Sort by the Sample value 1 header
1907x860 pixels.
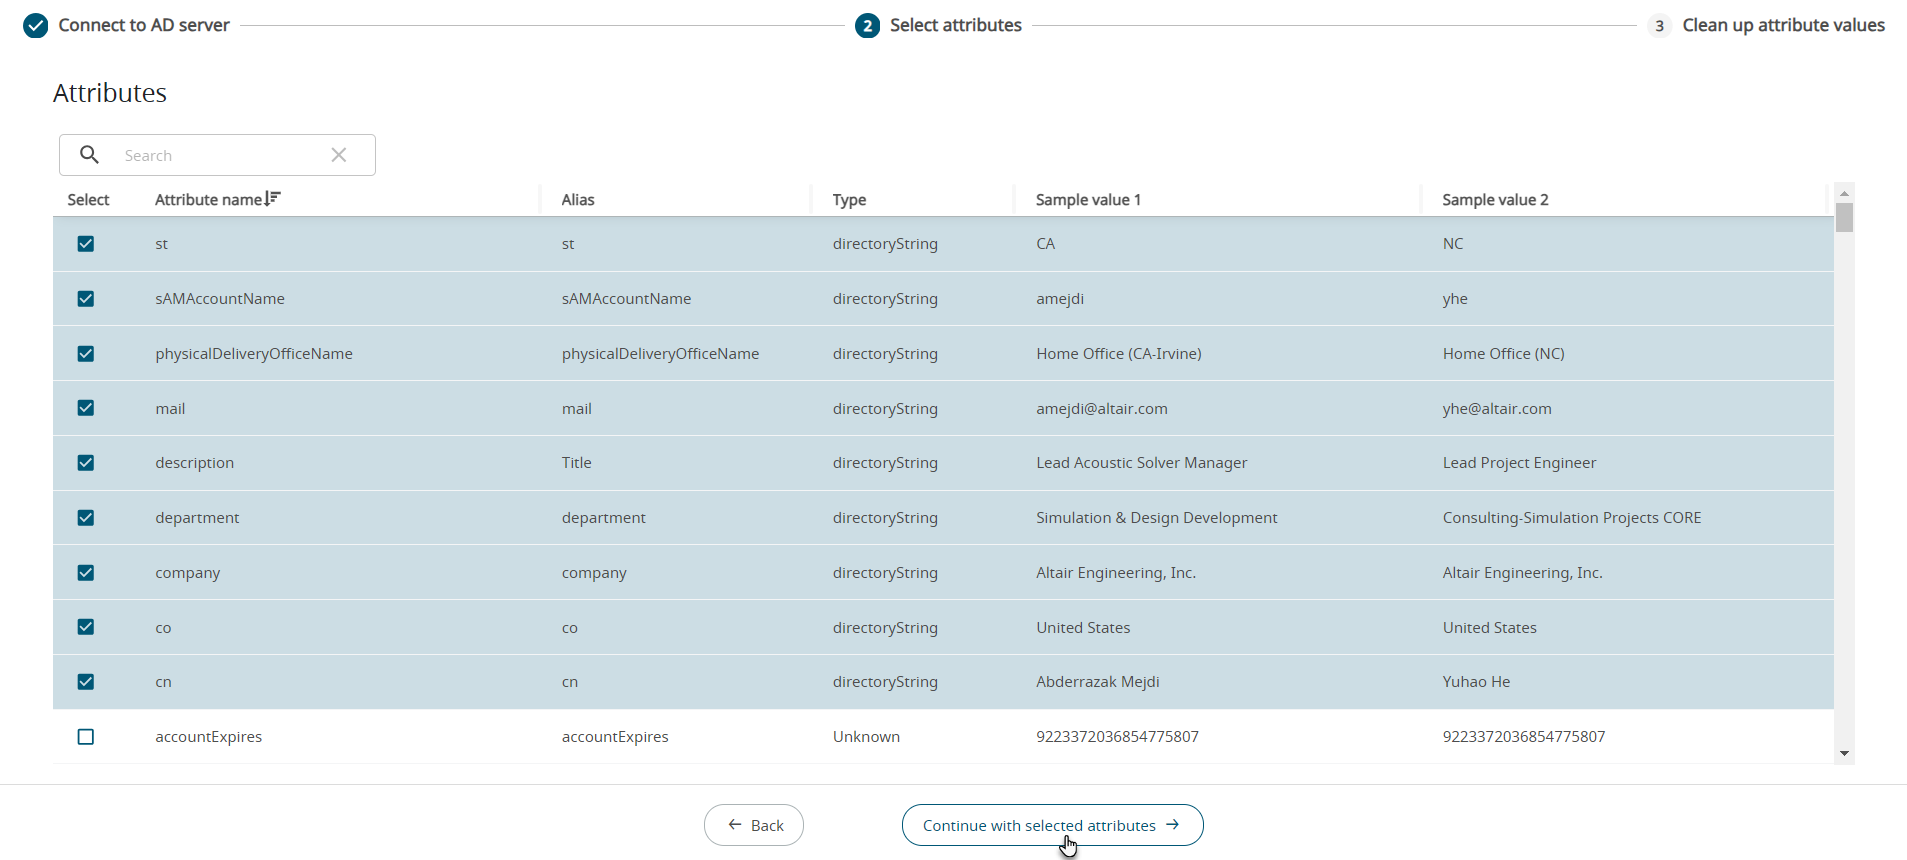tap(1088, 200)
